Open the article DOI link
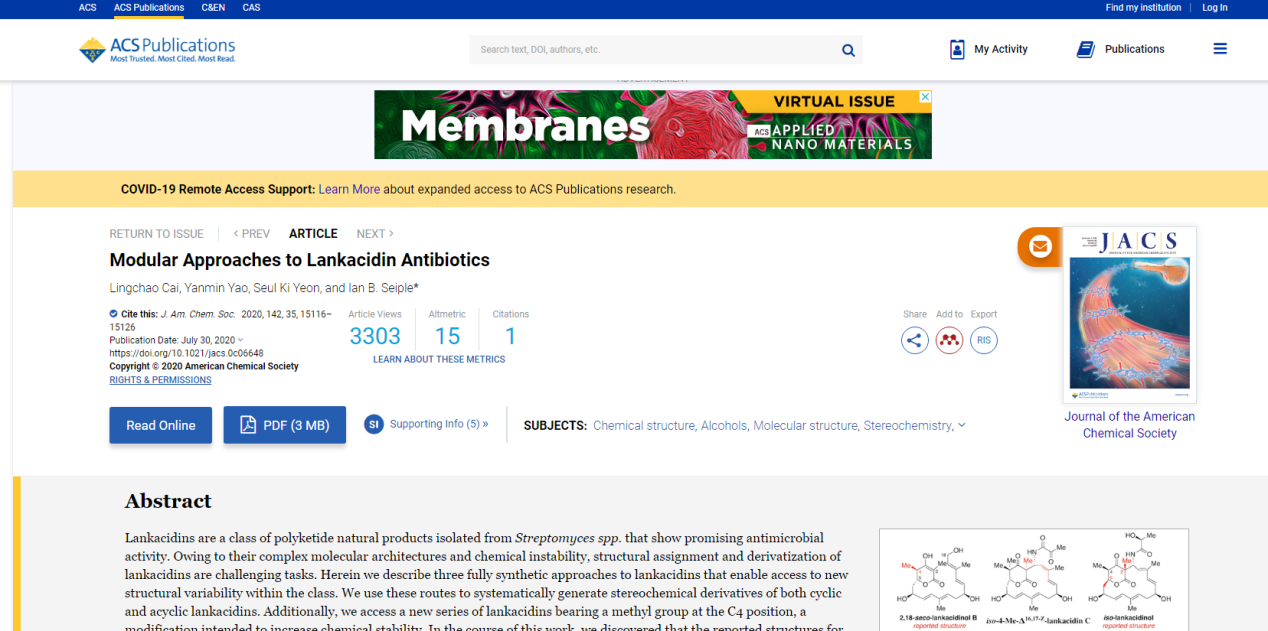Viewport: 1268px width, 631px height. pyautogui.click(x=186, y=353)
